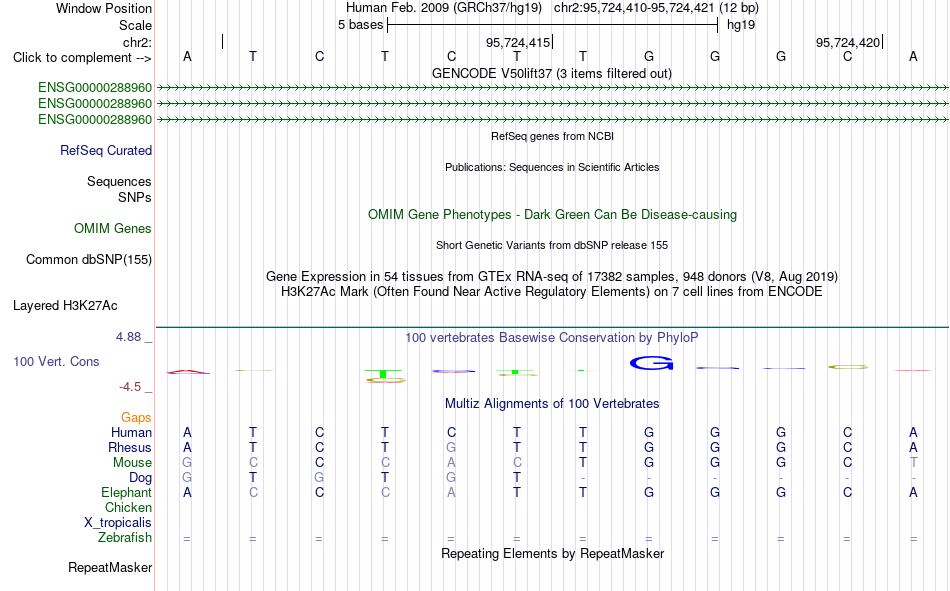Select the Mouse species row label

(132, 462)
